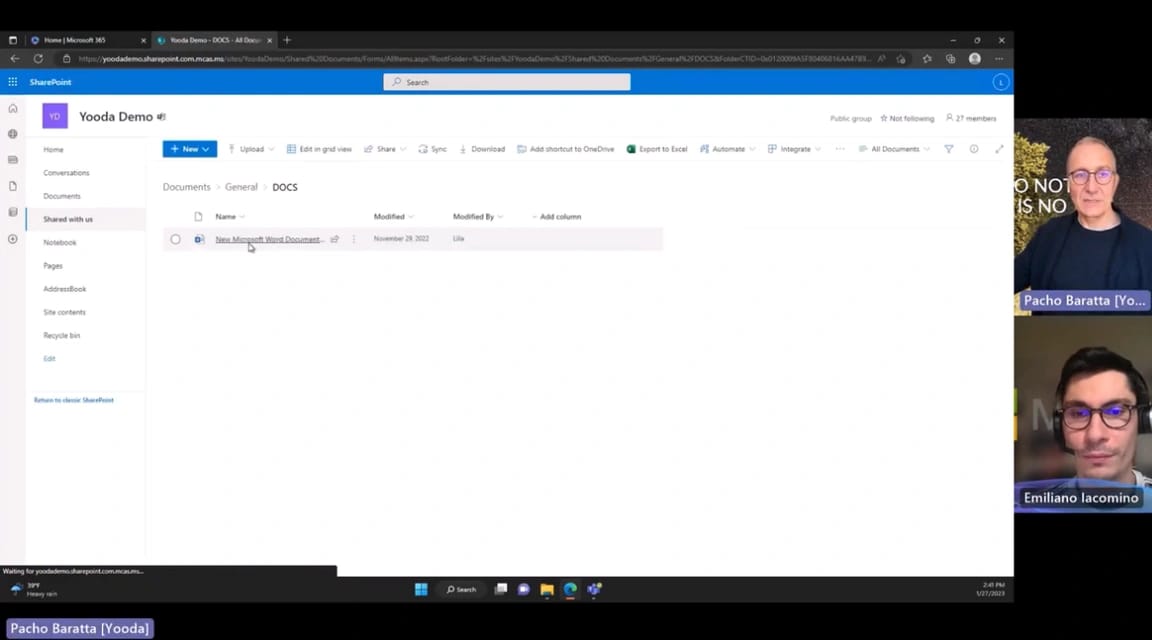Select the Word document row circle

pos(175,239)
